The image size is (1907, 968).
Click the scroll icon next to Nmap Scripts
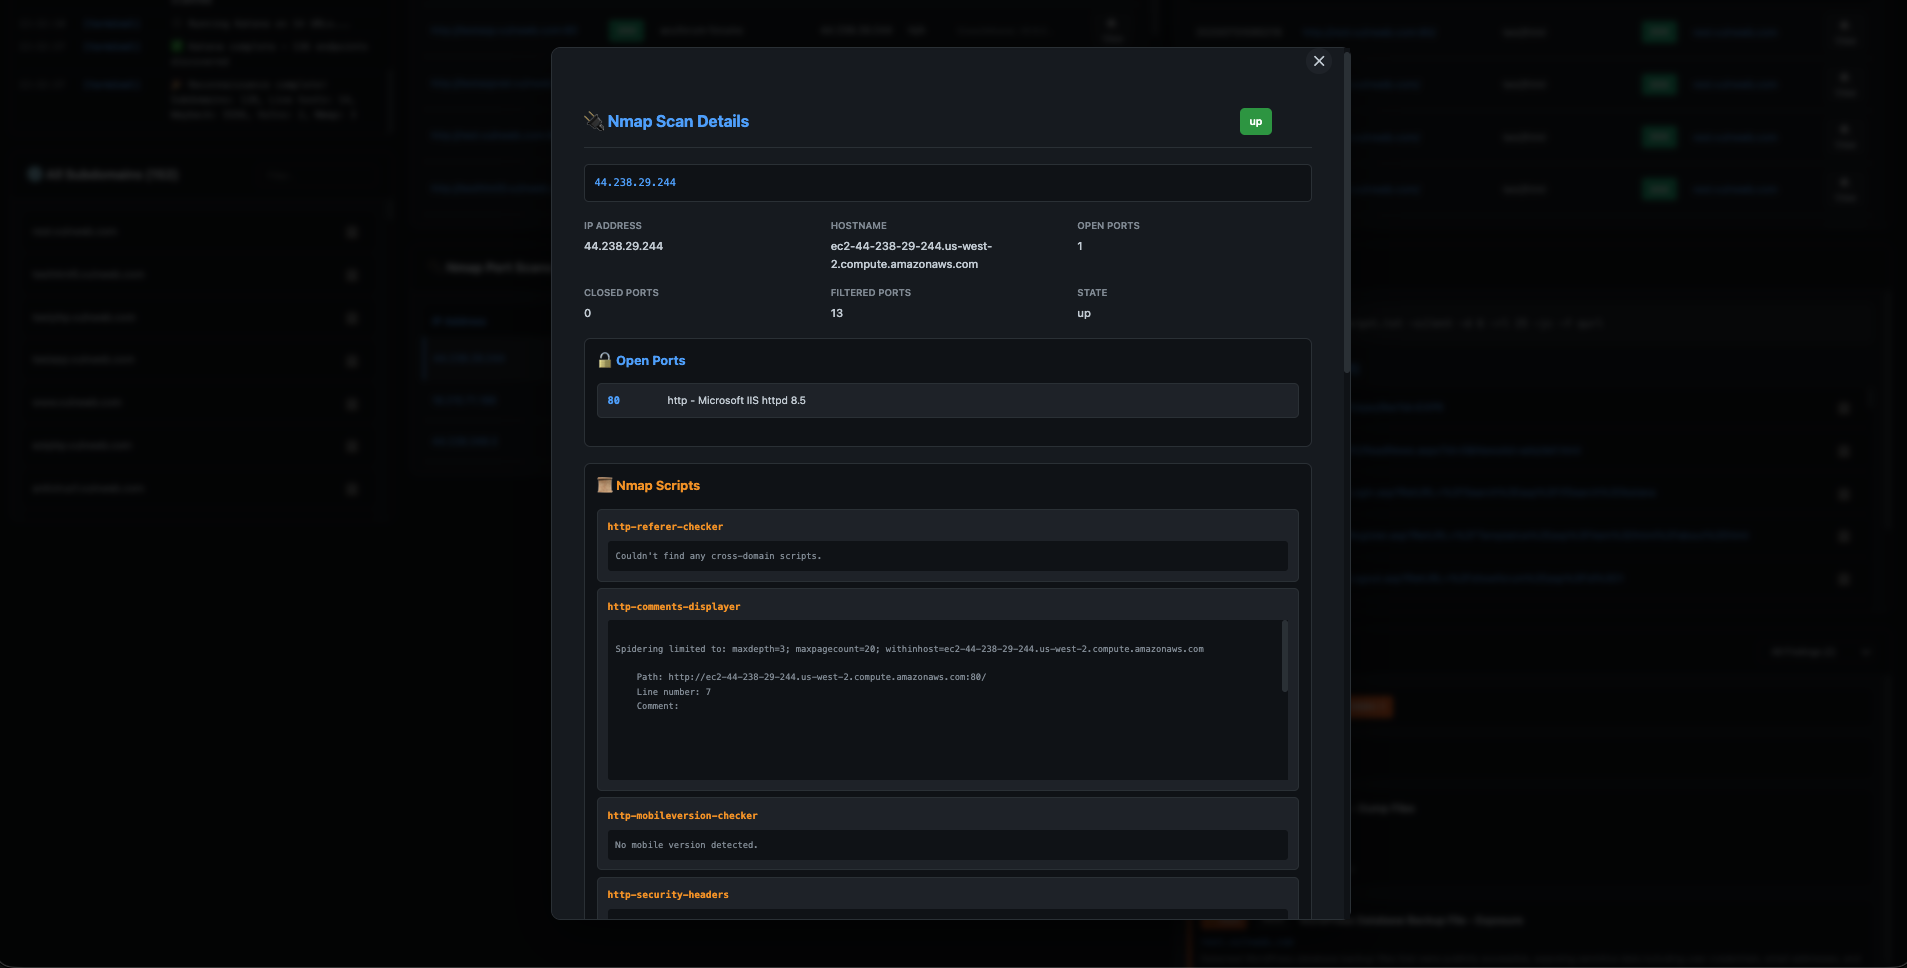point(604,485)
